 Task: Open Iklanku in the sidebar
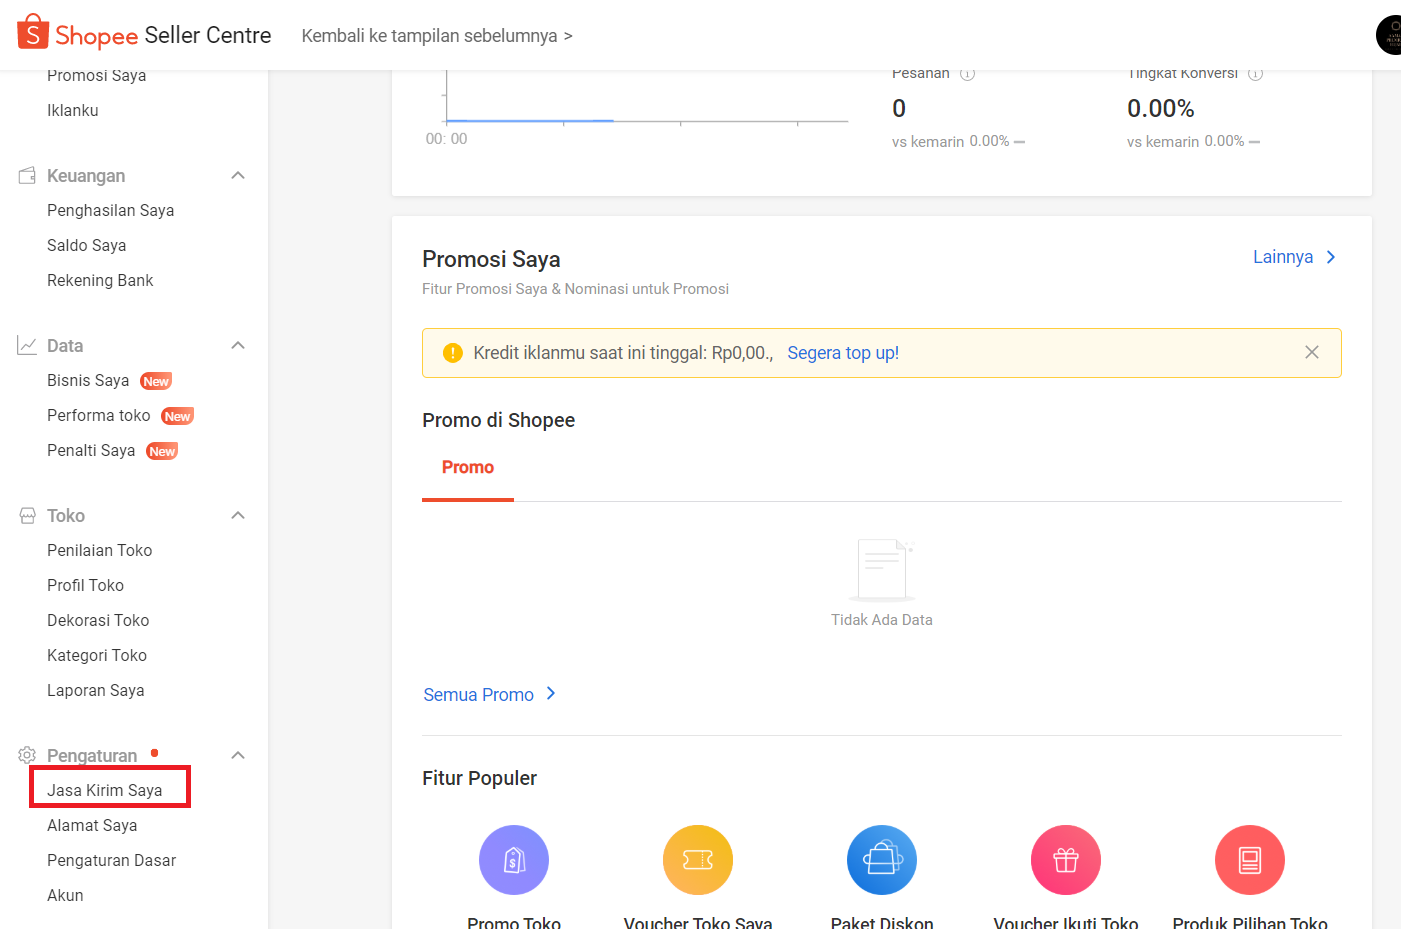pyautogui.click(x=73, y=110)
